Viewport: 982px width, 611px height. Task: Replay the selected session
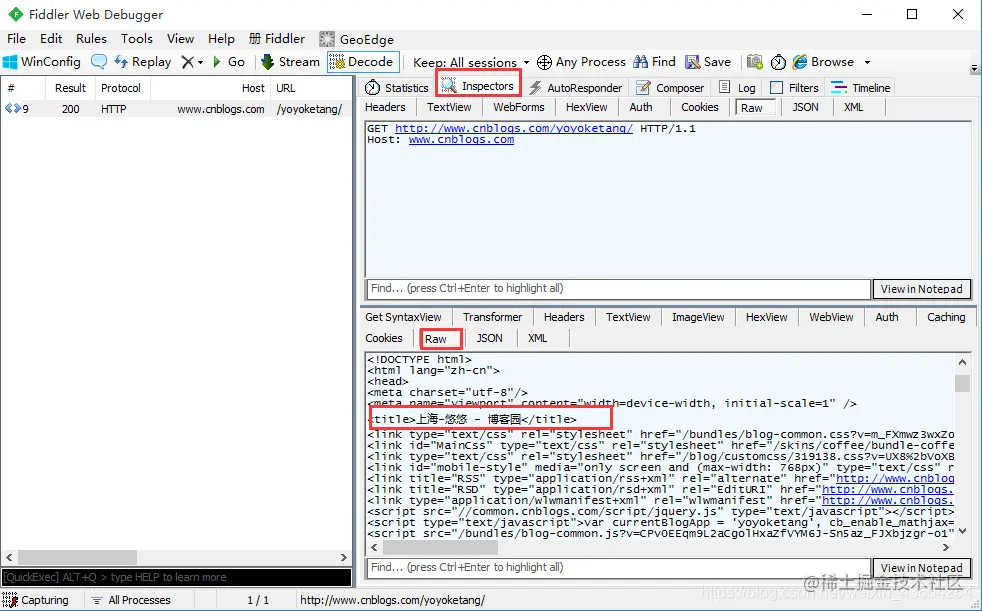click(143, 62)
